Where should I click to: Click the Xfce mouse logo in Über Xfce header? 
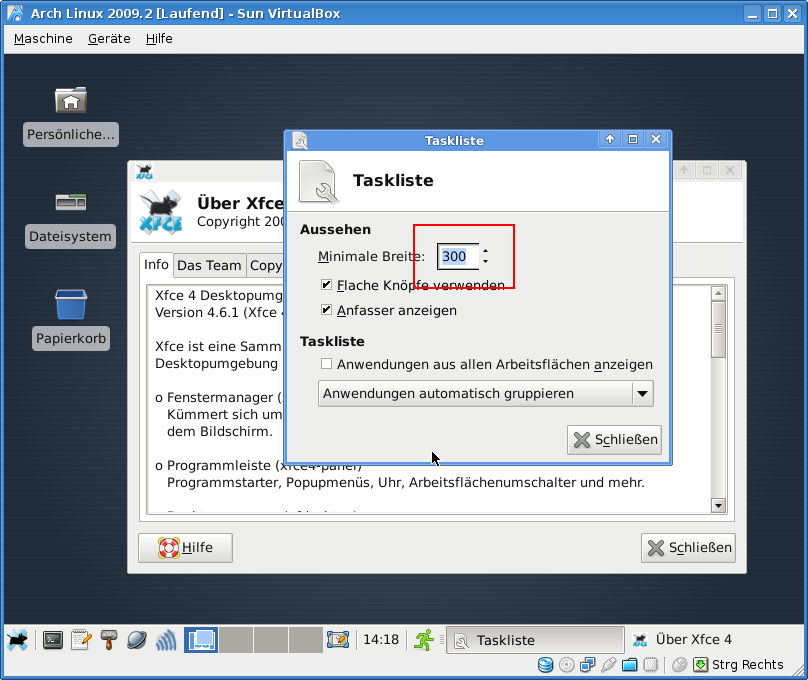click(x=161, y=211)
